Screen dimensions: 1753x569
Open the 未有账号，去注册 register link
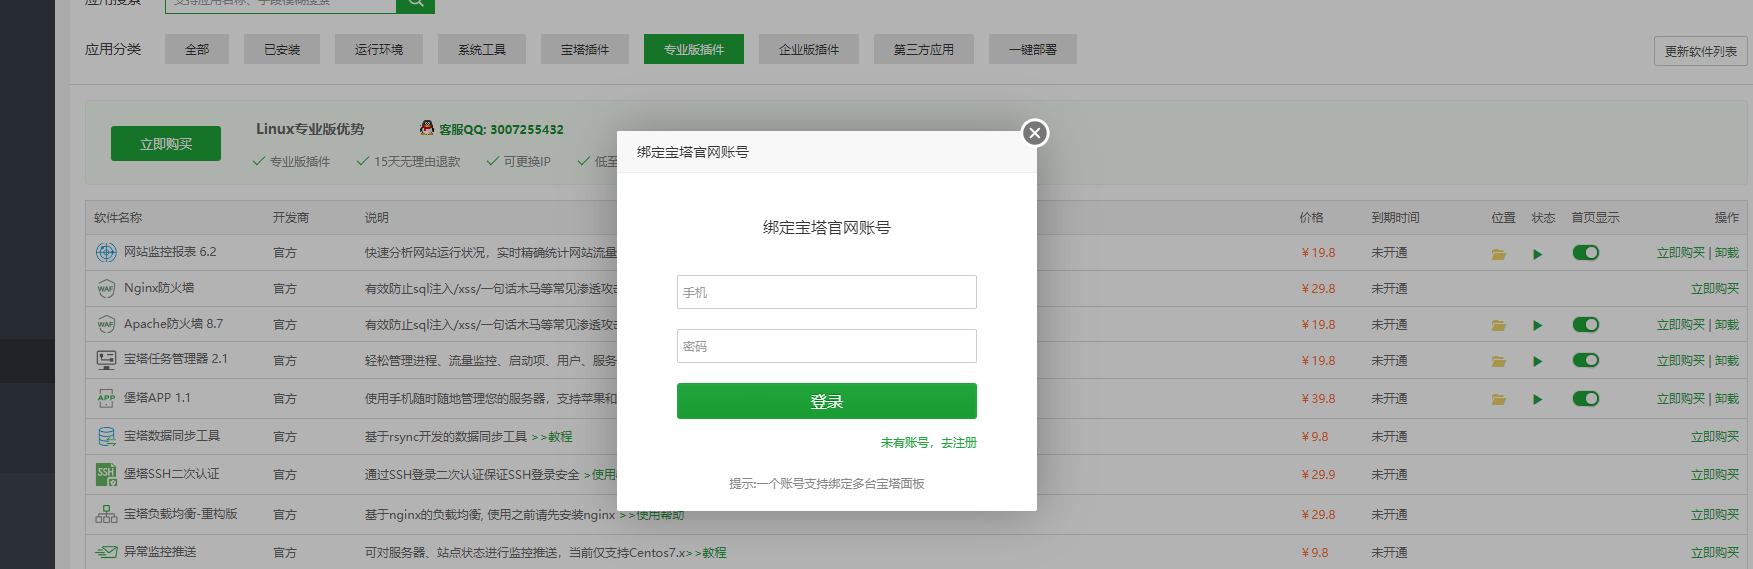928,442
